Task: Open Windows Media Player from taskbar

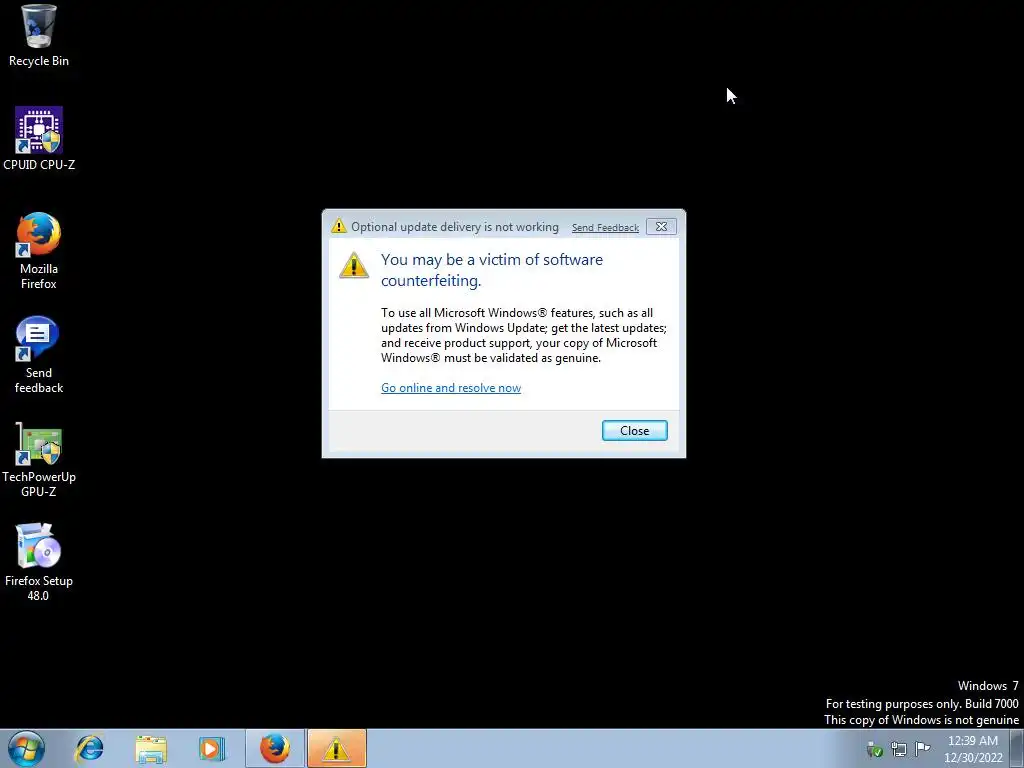Action: point(212,748)
